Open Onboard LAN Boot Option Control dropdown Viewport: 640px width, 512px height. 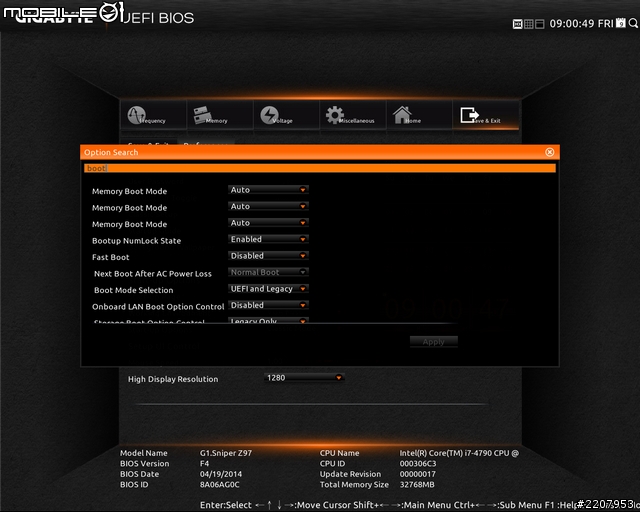point(268,305)
